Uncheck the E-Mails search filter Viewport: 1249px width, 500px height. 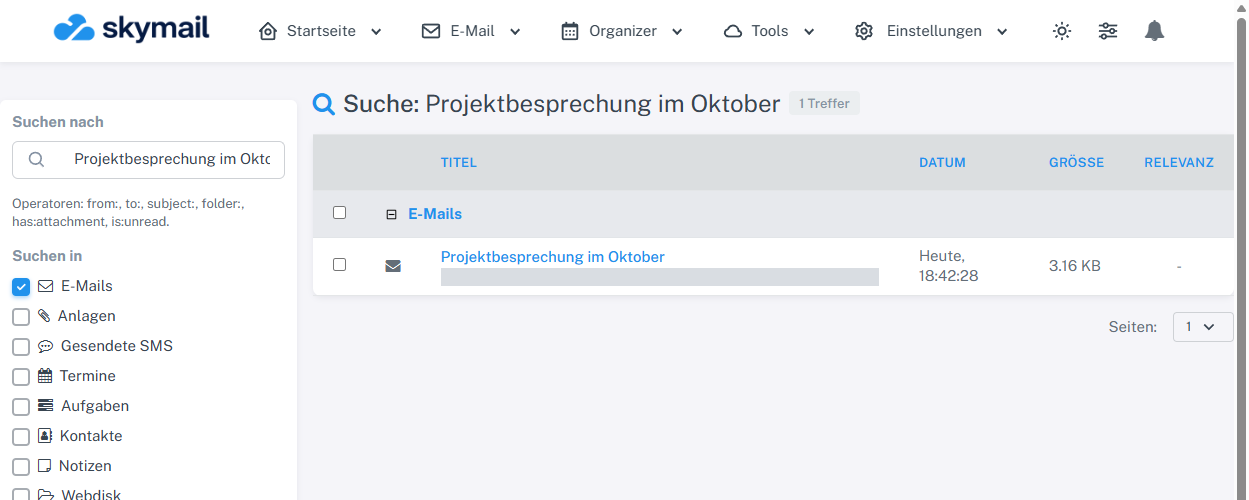(21, 287)
